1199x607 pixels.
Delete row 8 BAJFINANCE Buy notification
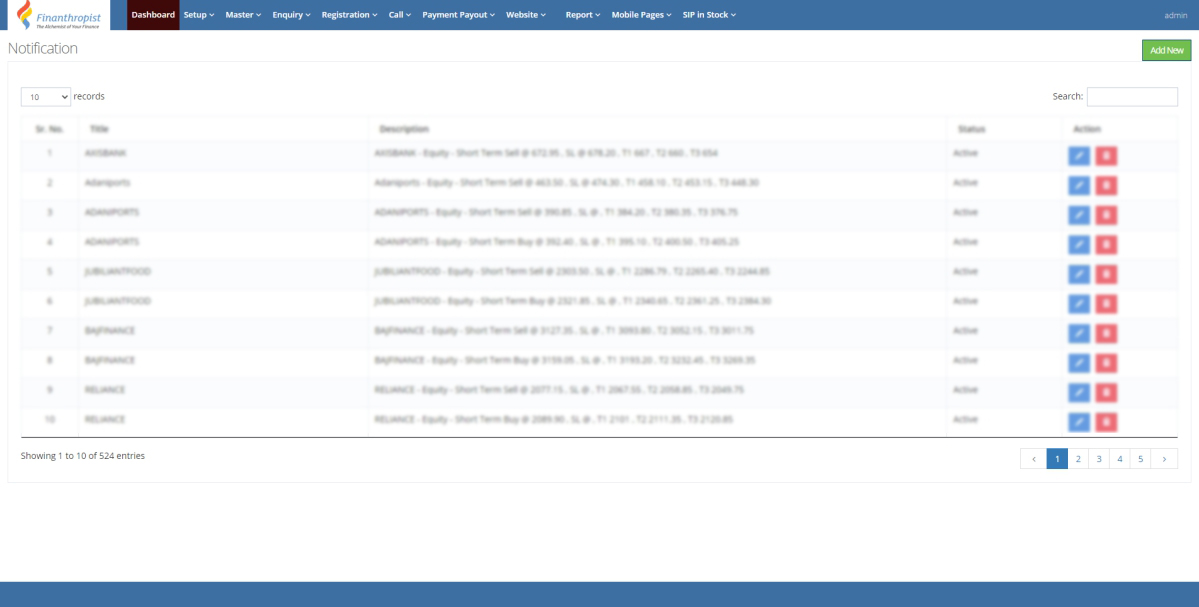tap(1106, 362)
